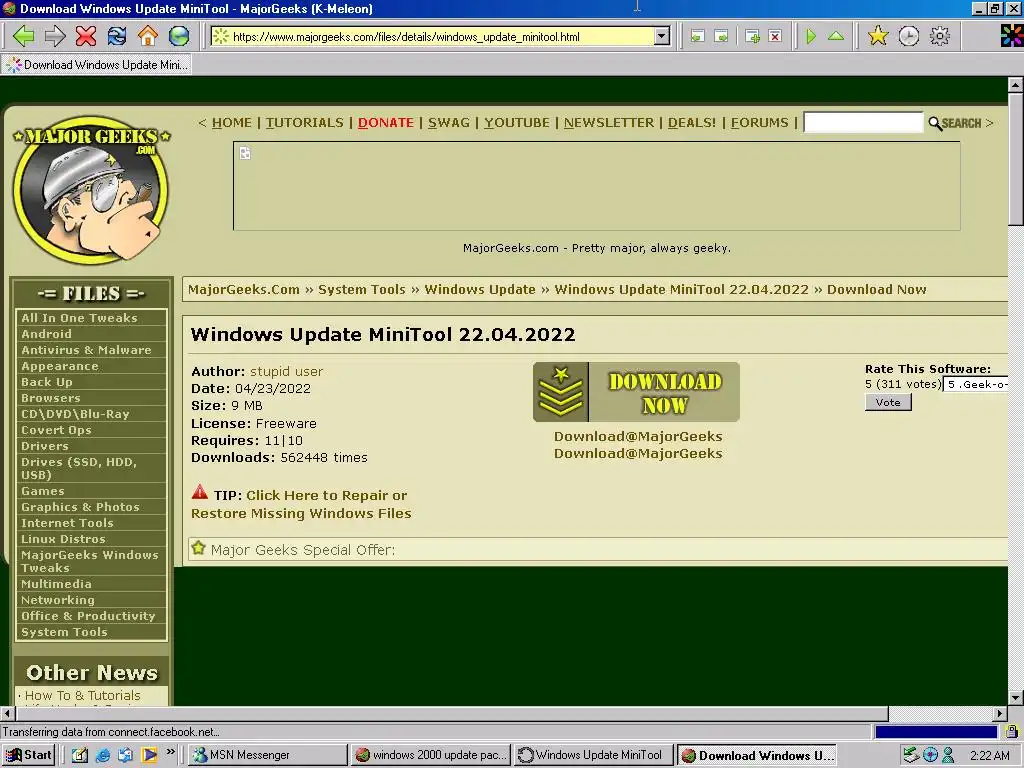
Task: Open Internet Explorer from quick launch
Action: coord(103,755)
